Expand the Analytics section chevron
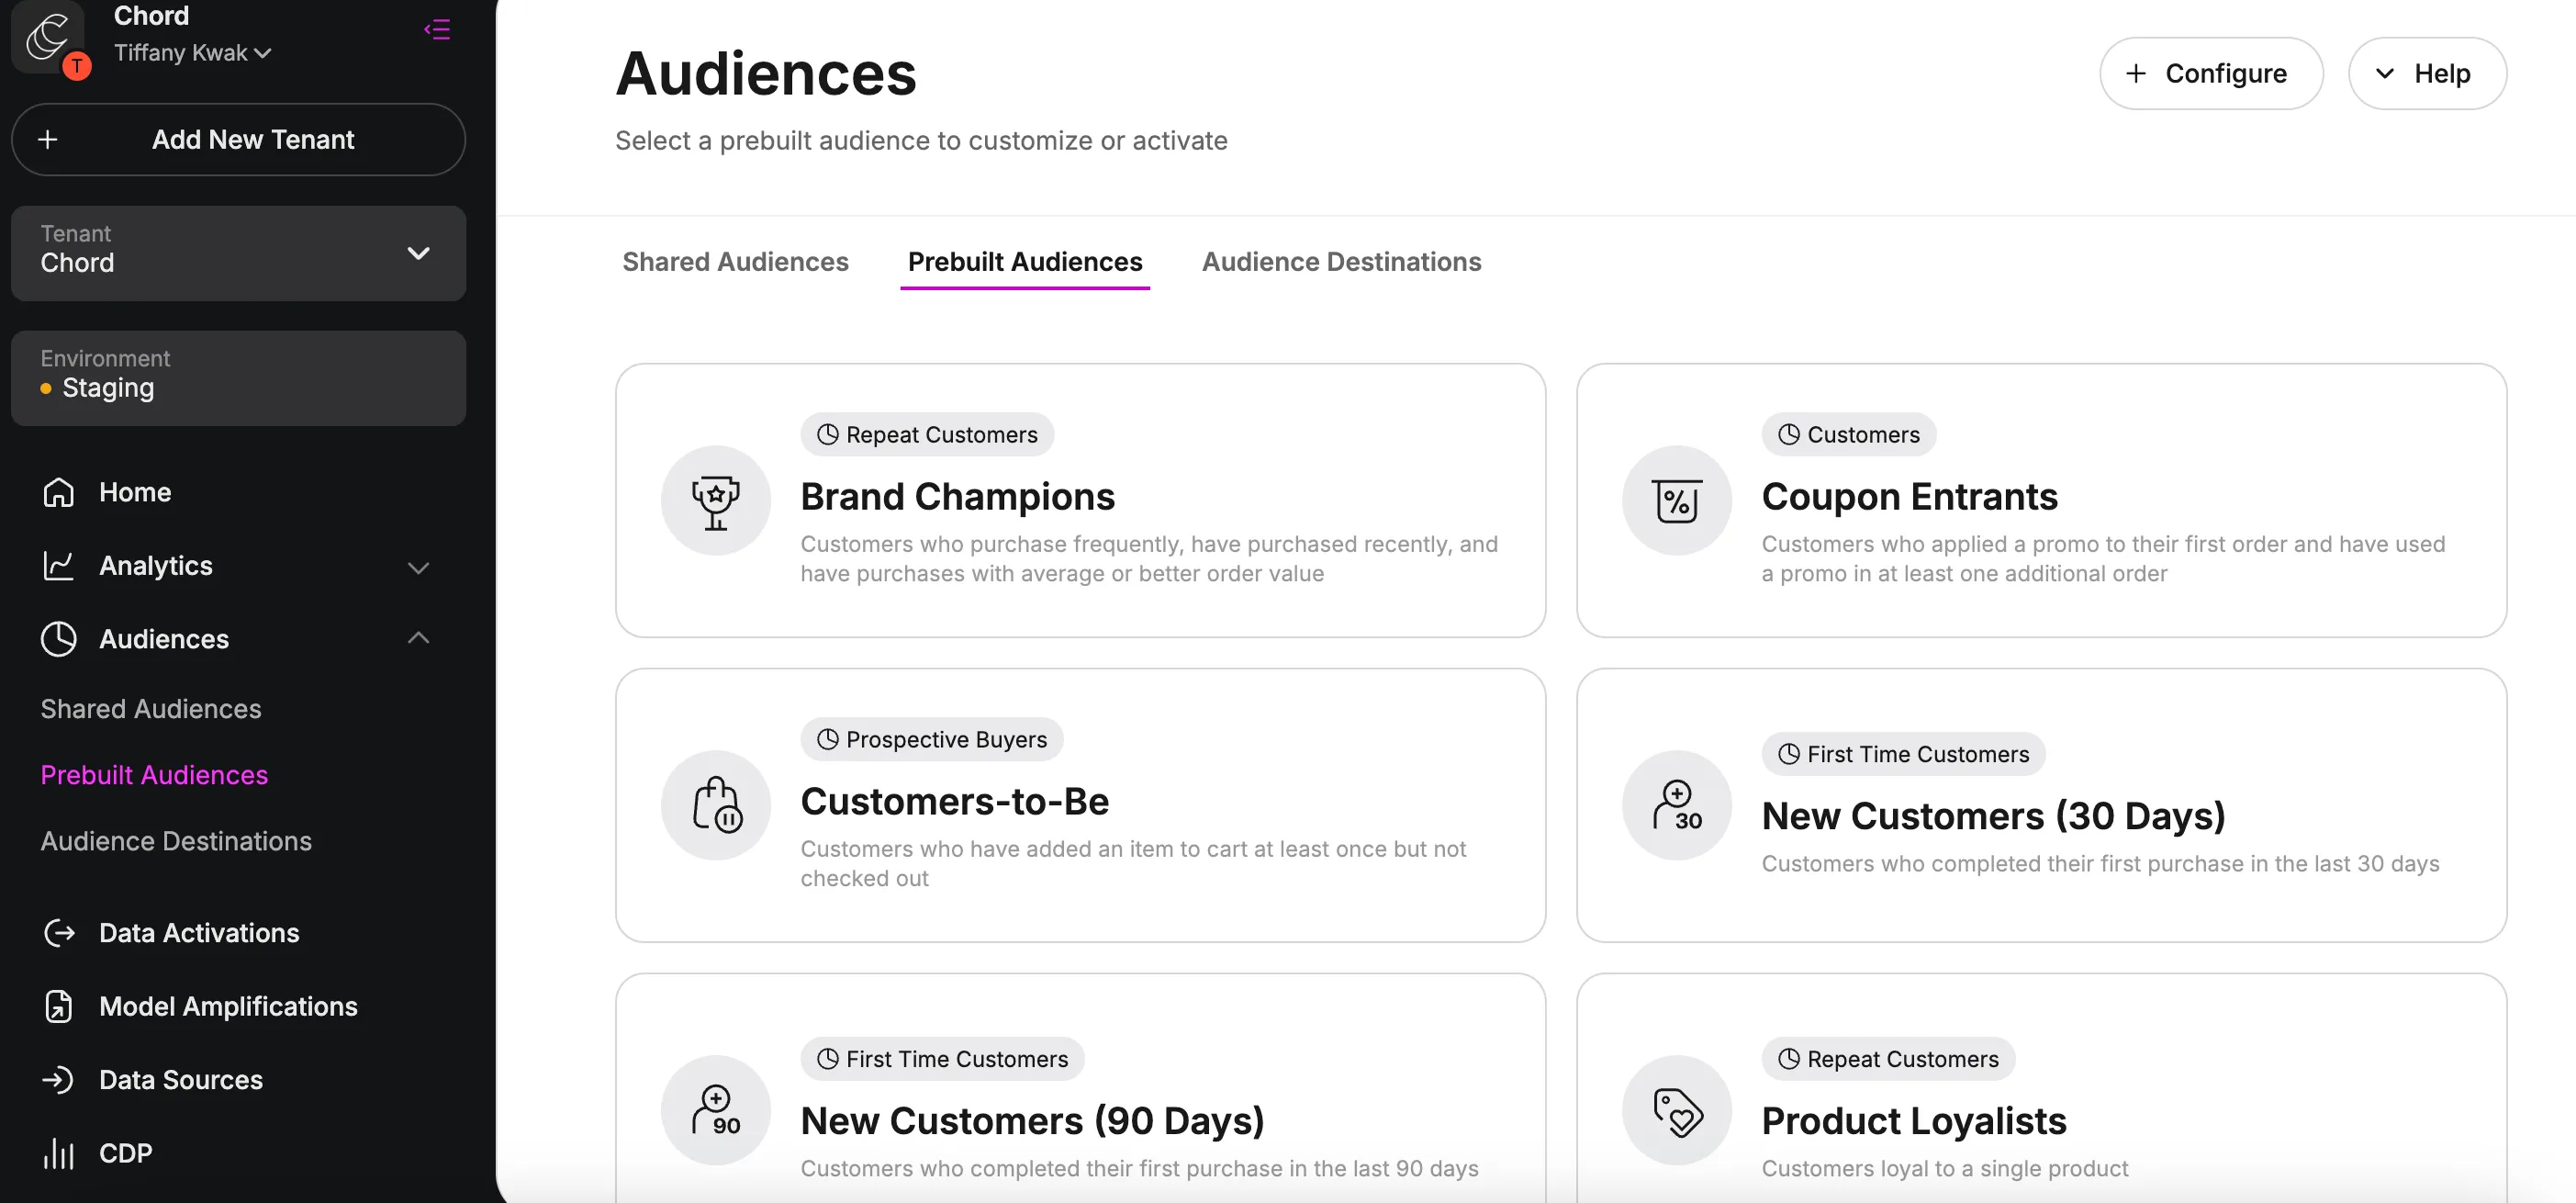Screen dimensions: 2576x1203 point(418,567)
